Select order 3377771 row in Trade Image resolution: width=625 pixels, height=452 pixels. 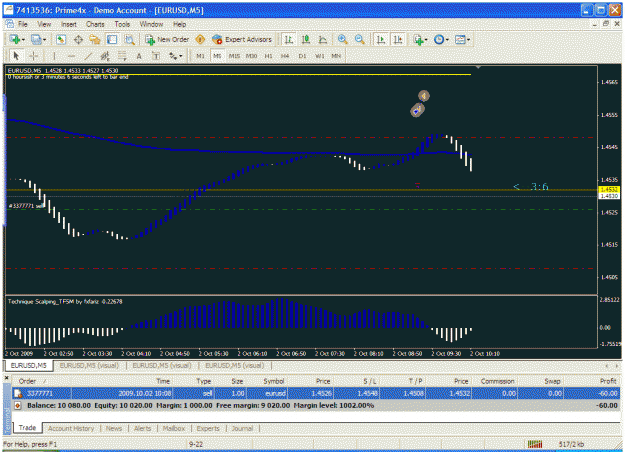[316, 393]
